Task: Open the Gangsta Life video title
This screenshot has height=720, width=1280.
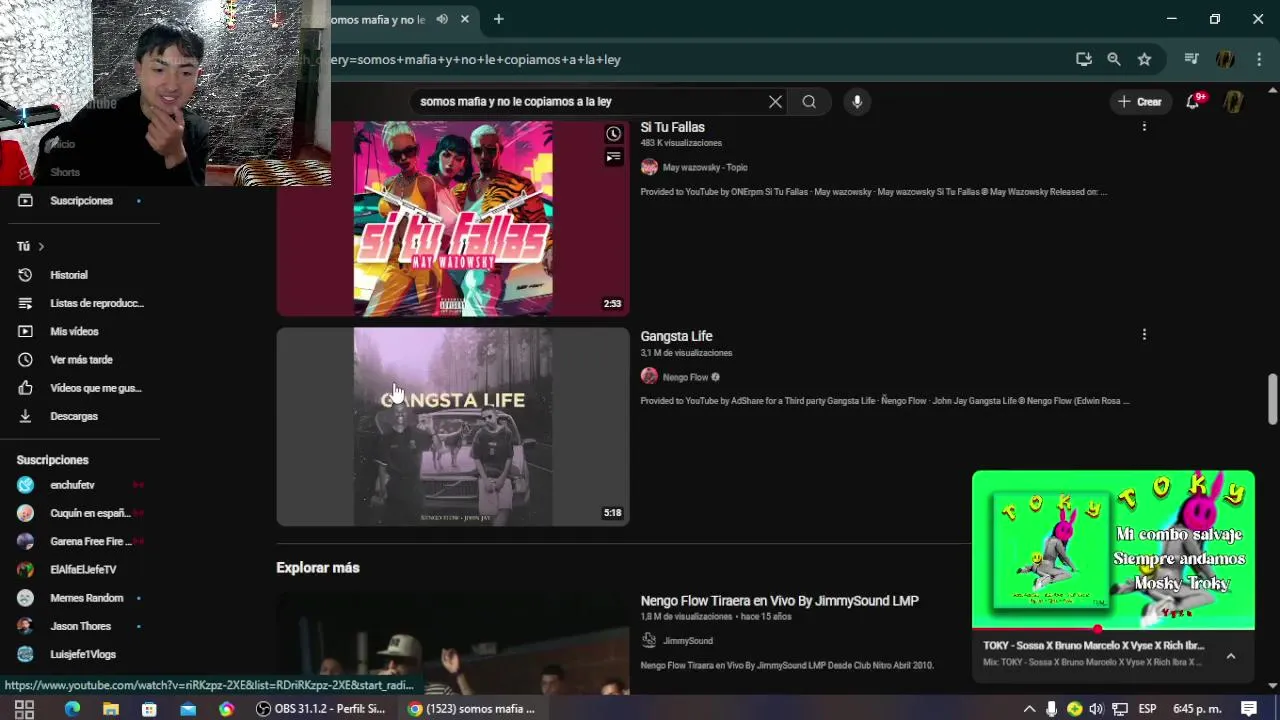Action: pyautogui.click(x=676, y=336)
